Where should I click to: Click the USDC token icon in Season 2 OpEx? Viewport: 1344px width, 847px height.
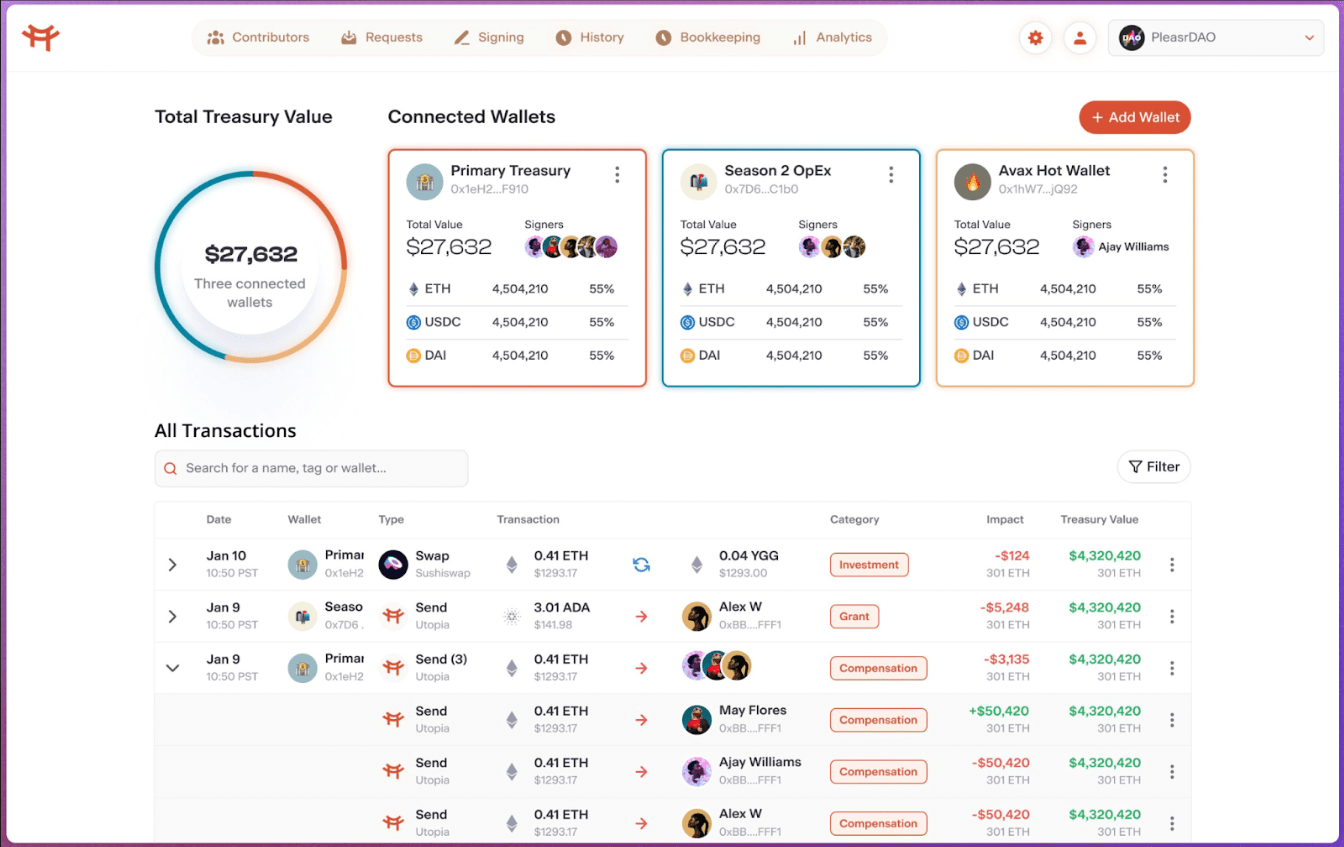(x=687, y=321)
